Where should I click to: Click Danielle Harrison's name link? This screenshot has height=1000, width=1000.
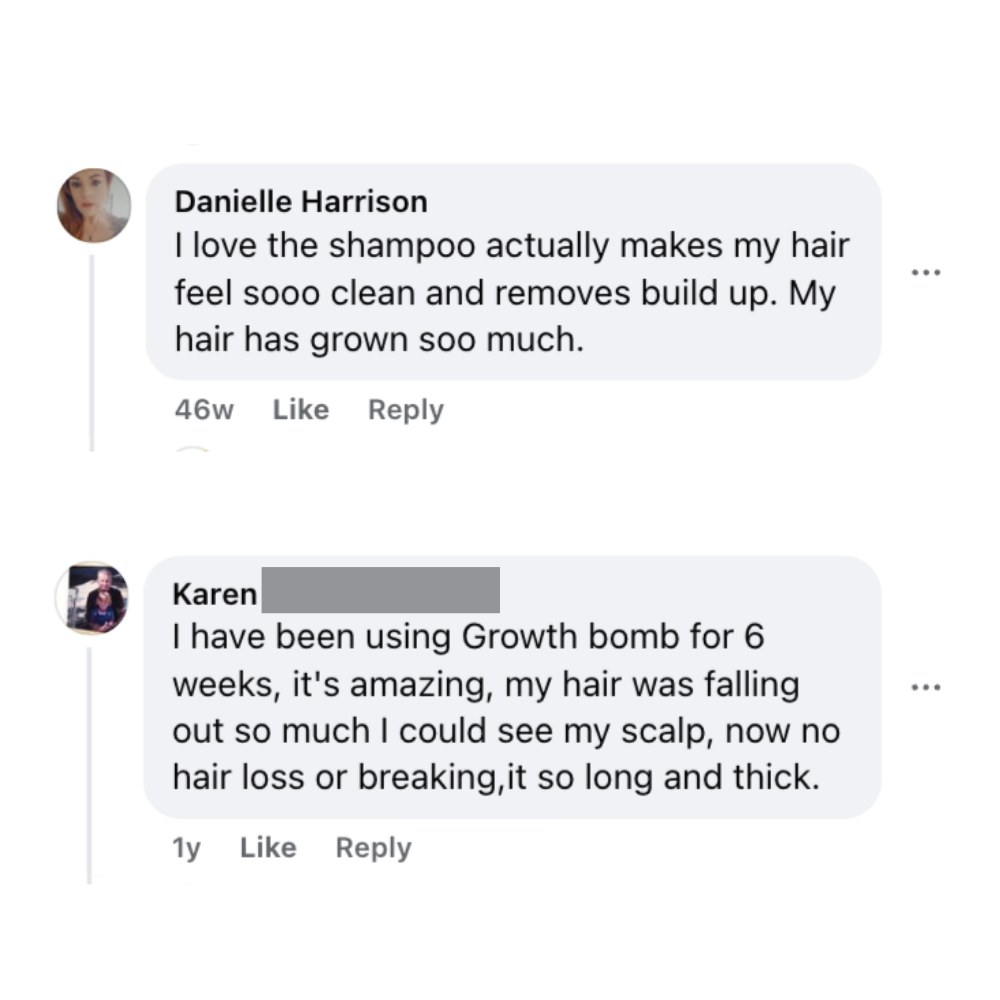tap(301, 202)
